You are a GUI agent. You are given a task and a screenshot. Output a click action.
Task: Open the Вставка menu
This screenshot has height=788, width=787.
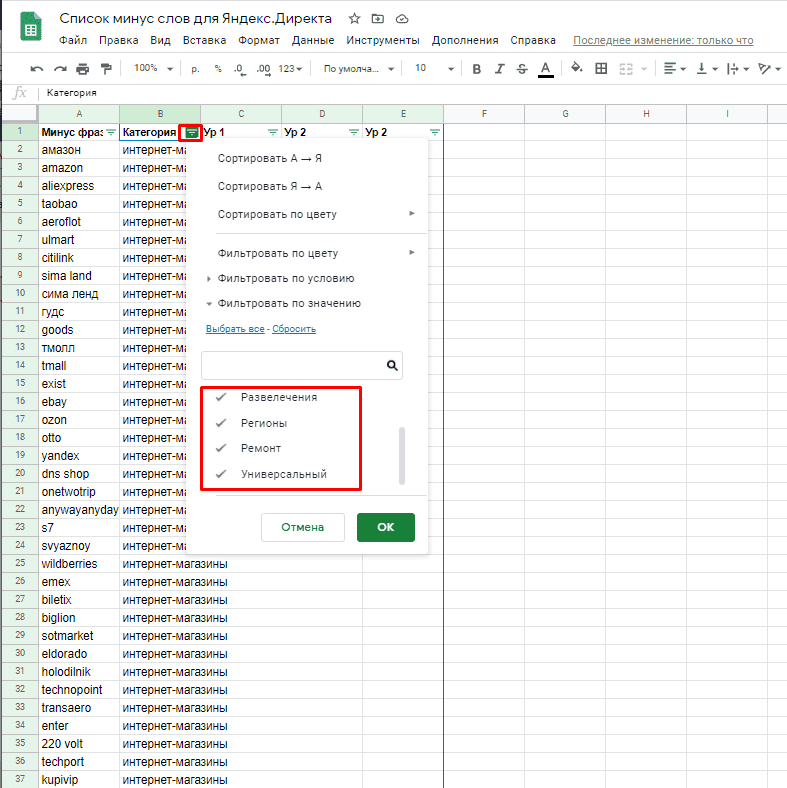coord(204,40)
